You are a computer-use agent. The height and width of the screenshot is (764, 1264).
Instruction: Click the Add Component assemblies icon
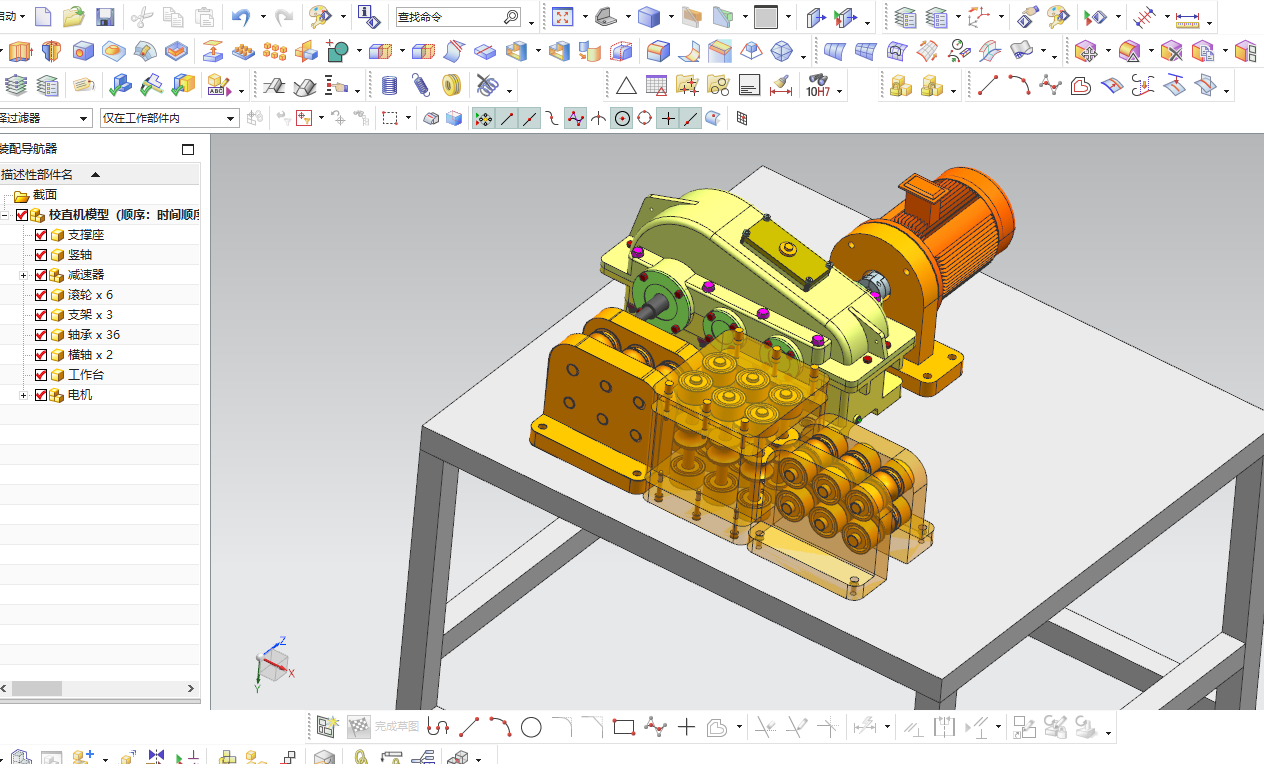tap(83, 758)
